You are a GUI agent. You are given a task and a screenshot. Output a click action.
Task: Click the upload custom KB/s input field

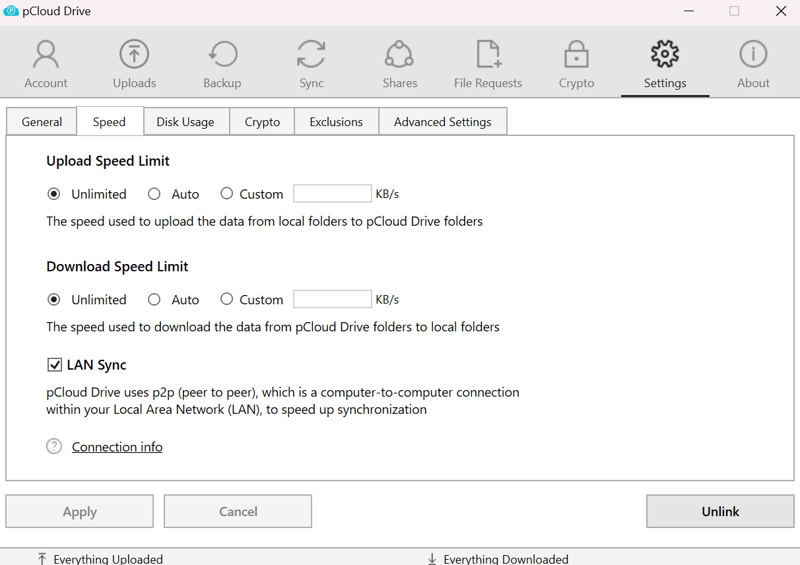[x=332, y=194]
